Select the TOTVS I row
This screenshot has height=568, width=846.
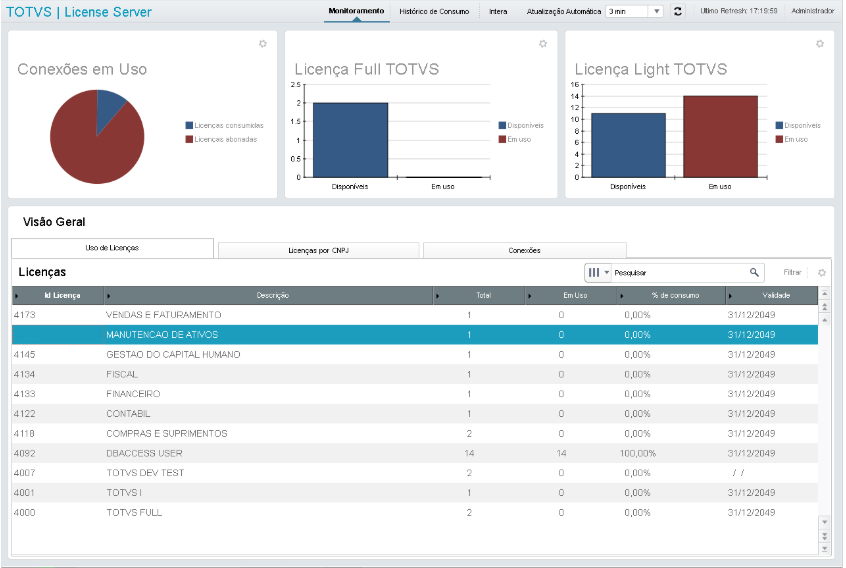(x=414, y=493)
